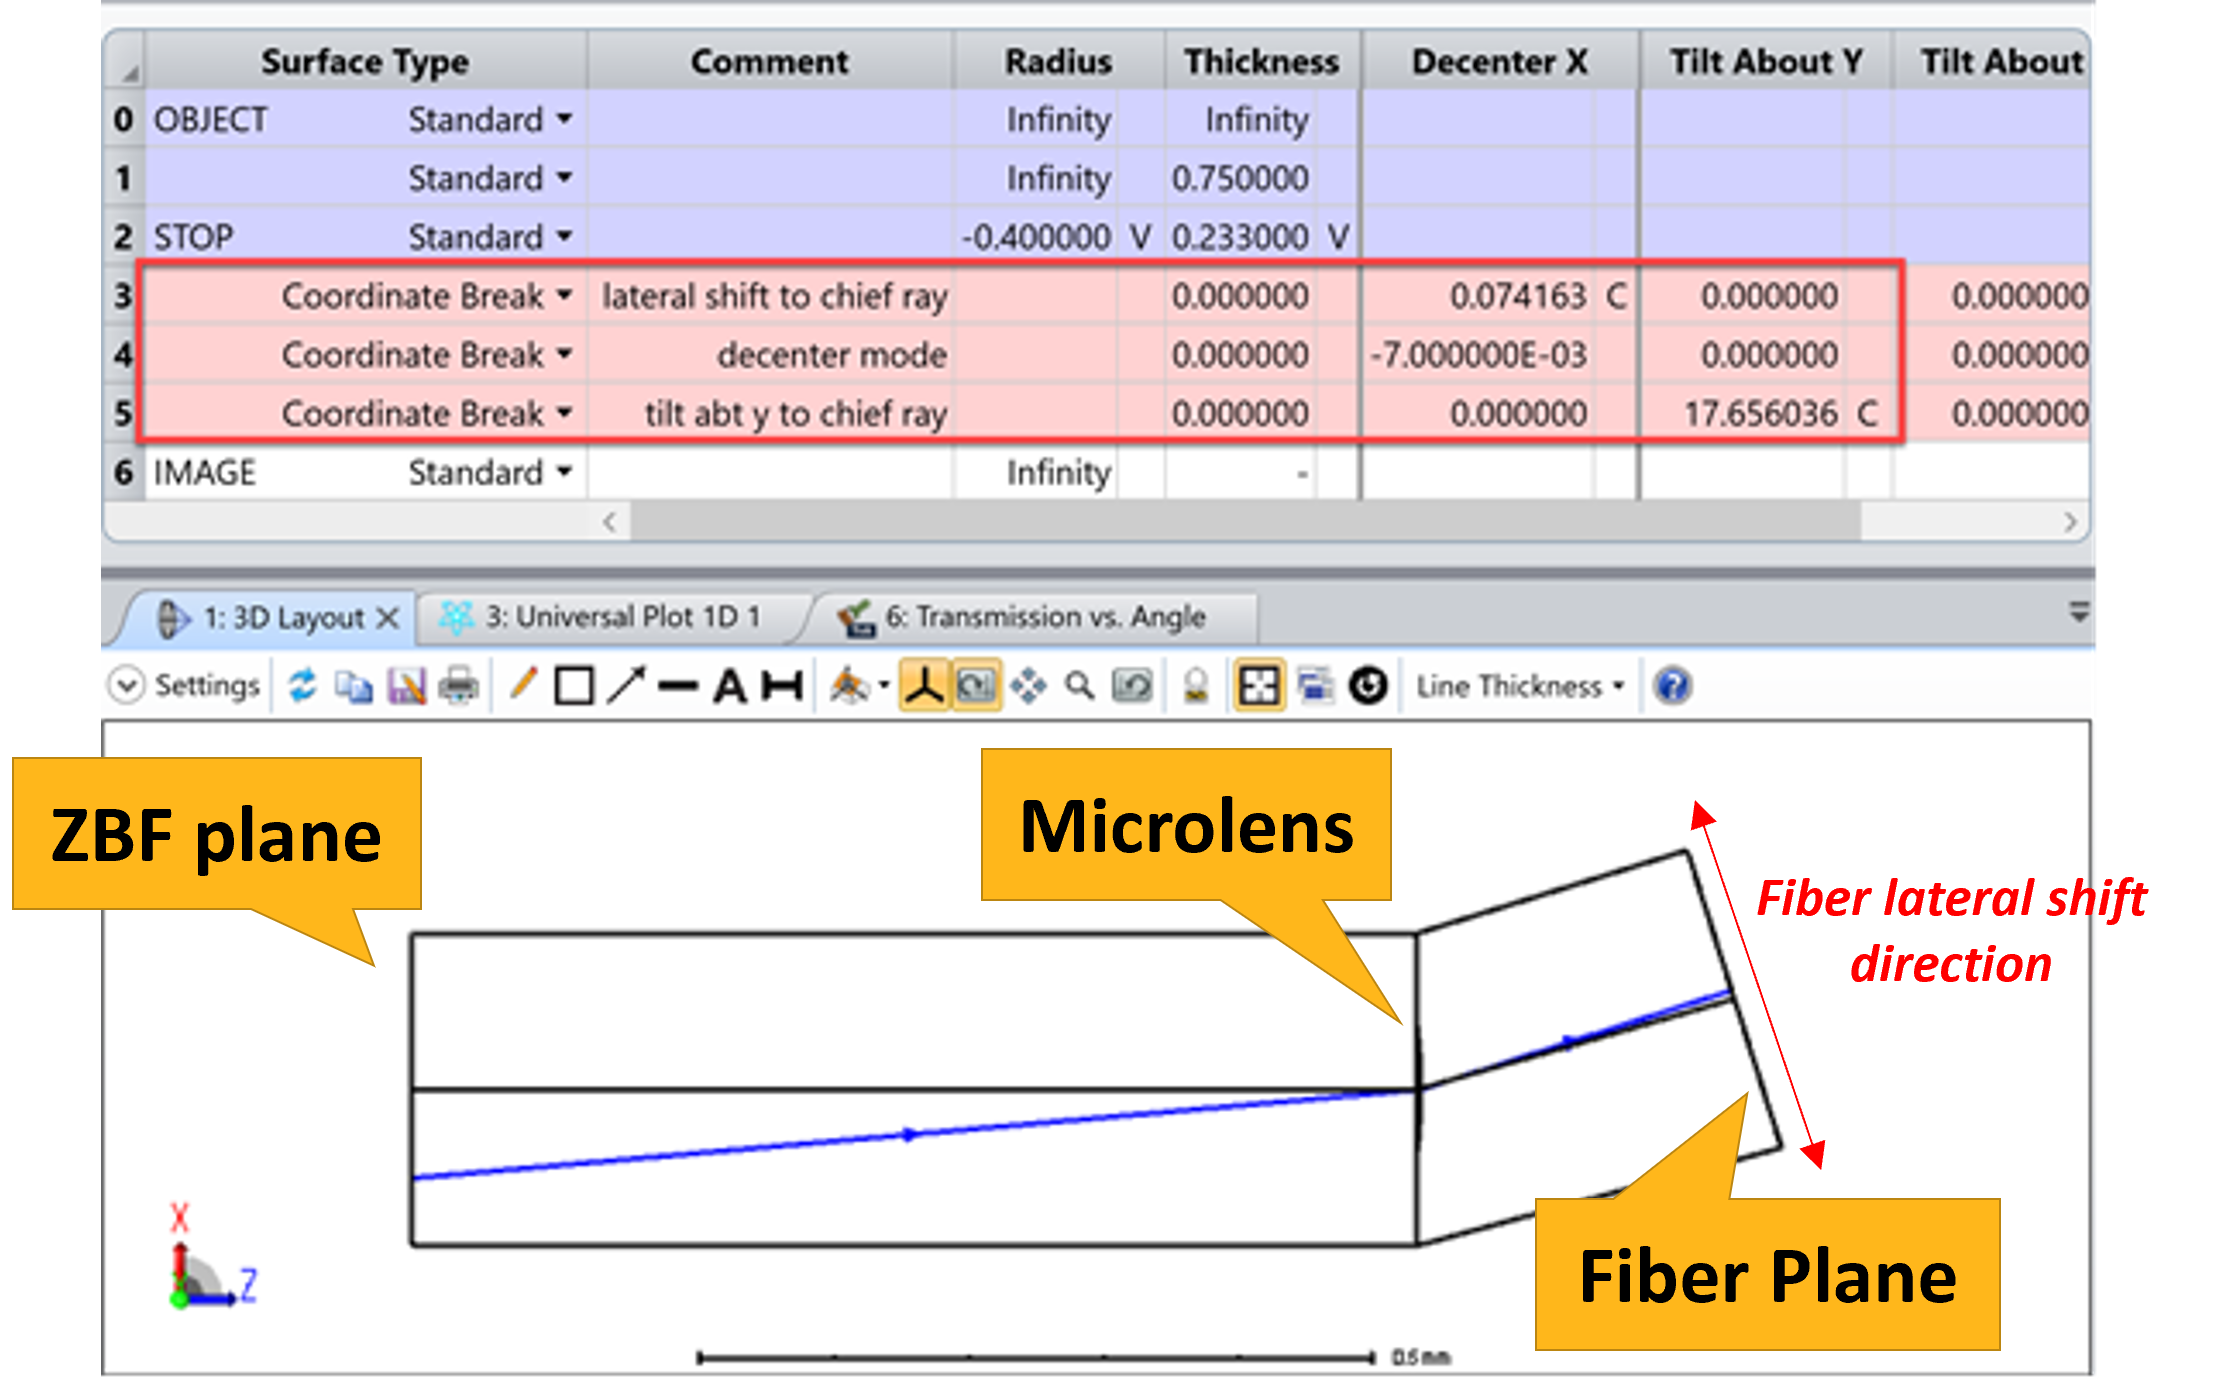
Task: Toggle the highlighted axis triad display button
Action: pyautogui.click(x=924, y=686)
